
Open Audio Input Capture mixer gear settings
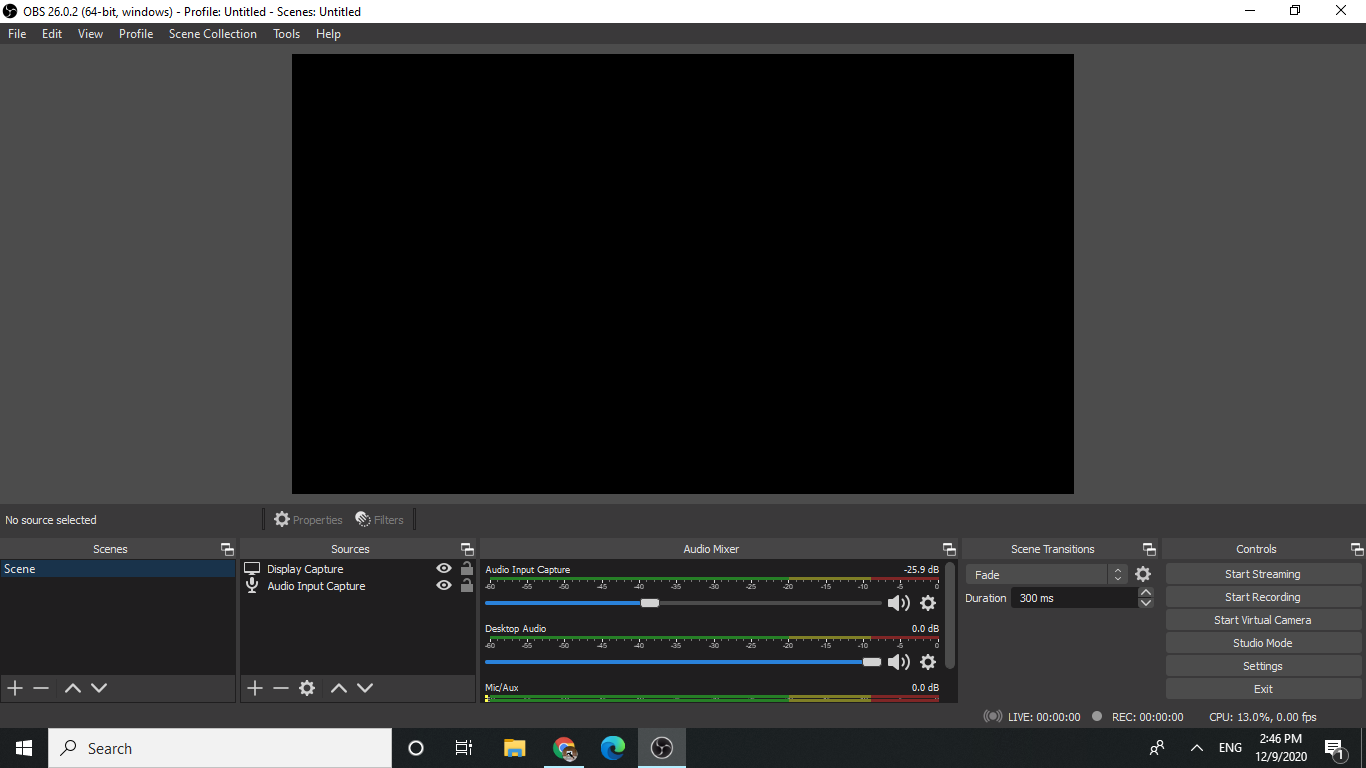(928, 603)
